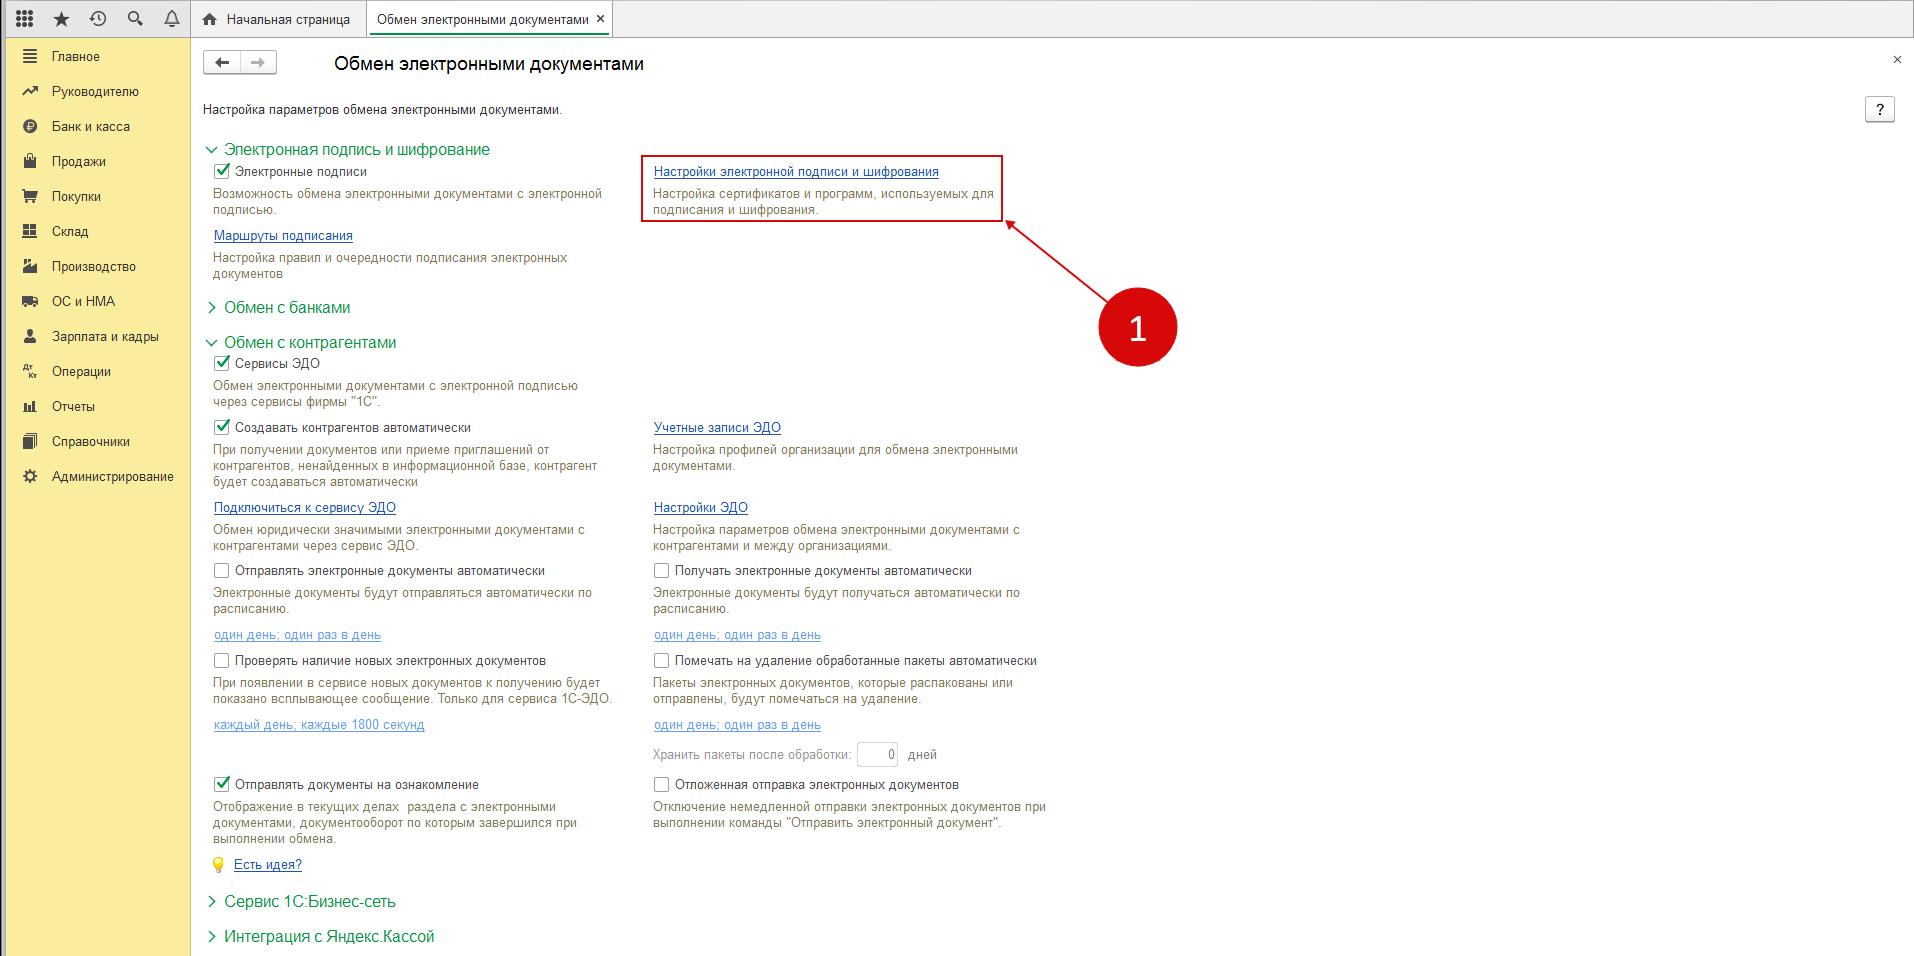
Task: Click home icon on Начальная страница tab
Action: point(210,20)
